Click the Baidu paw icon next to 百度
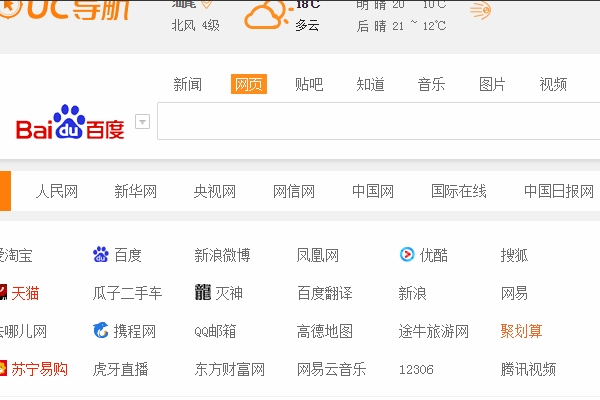This screenshot has height=400, width=600. coord(101,255)
